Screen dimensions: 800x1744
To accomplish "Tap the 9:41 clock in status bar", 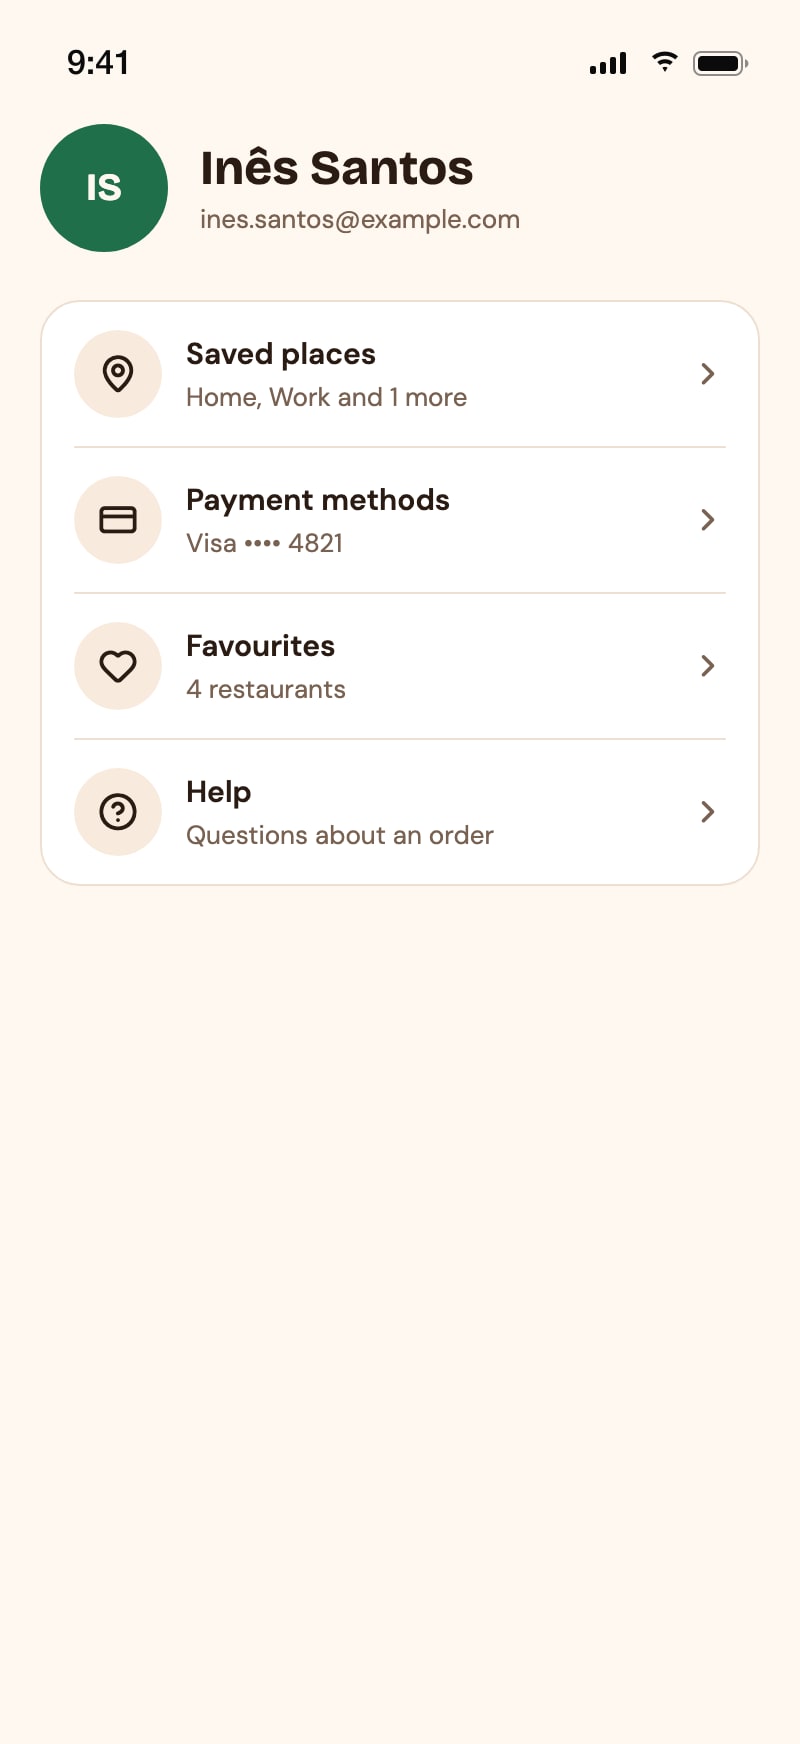I will pyautogui.click(x=98, y=63).
